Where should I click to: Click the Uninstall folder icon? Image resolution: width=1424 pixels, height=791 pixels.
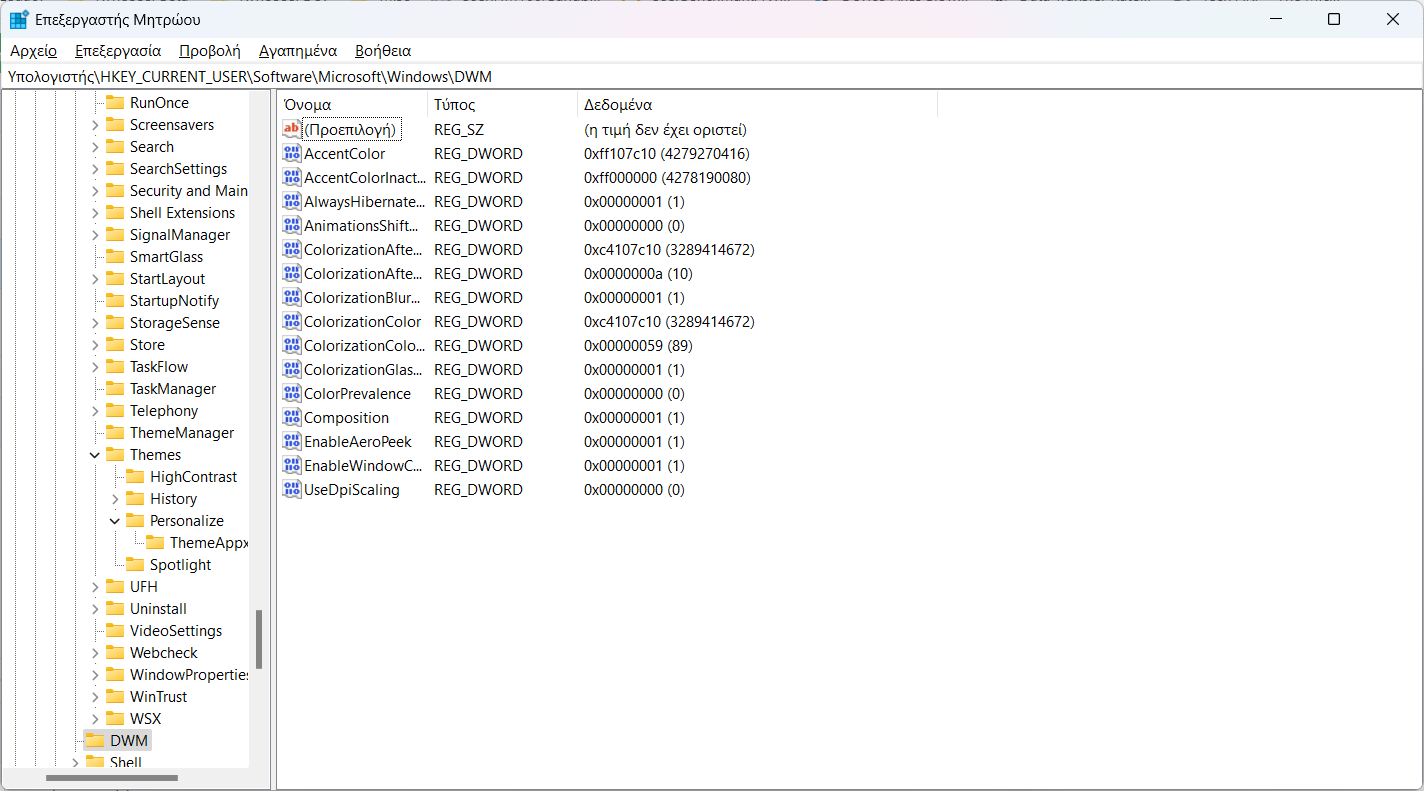[114, 609]
